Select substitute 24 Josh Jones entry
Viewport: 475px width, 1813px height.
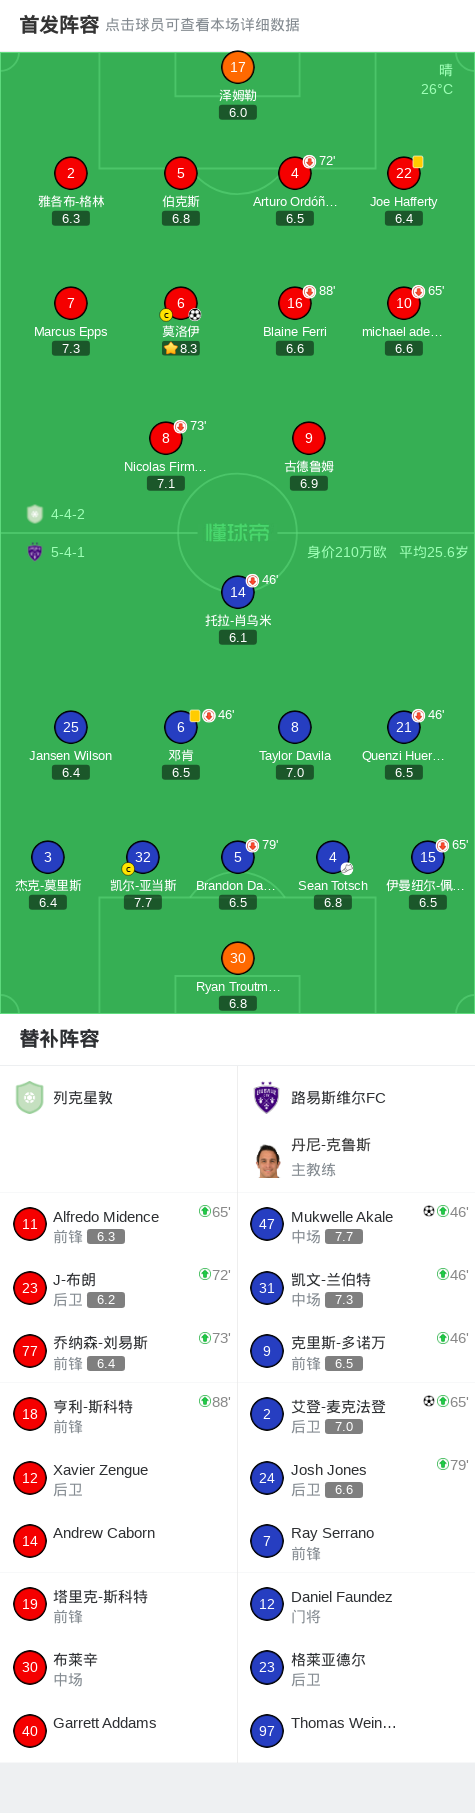point(356,1478)
